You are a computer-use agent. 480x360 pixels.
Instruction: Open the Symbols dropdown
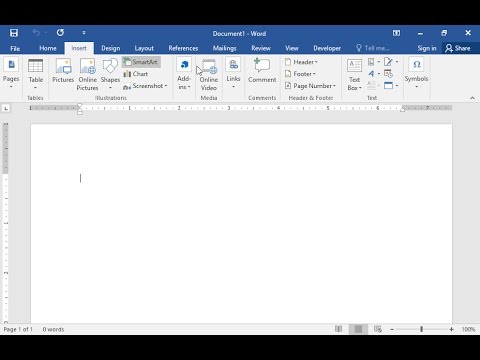click(x=416, y=74)
